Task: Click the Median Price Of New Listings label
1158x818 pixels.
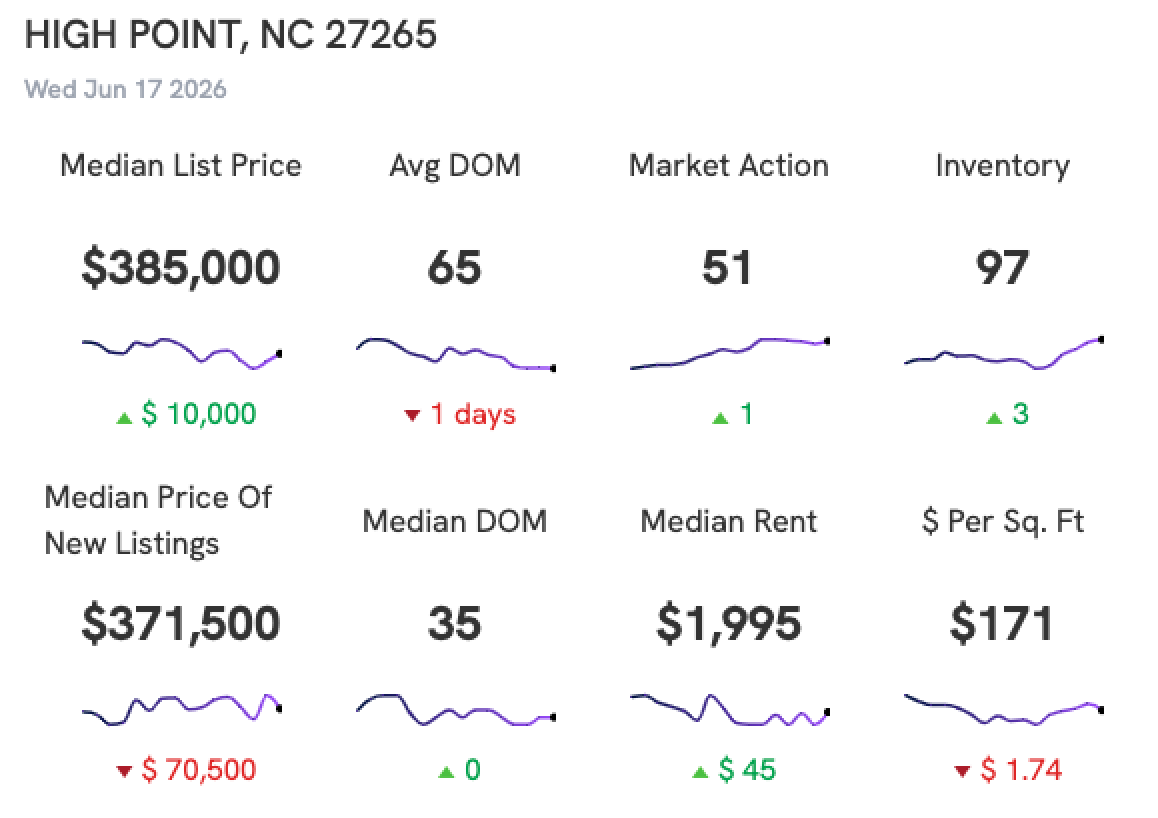Action: pos(158,520)
